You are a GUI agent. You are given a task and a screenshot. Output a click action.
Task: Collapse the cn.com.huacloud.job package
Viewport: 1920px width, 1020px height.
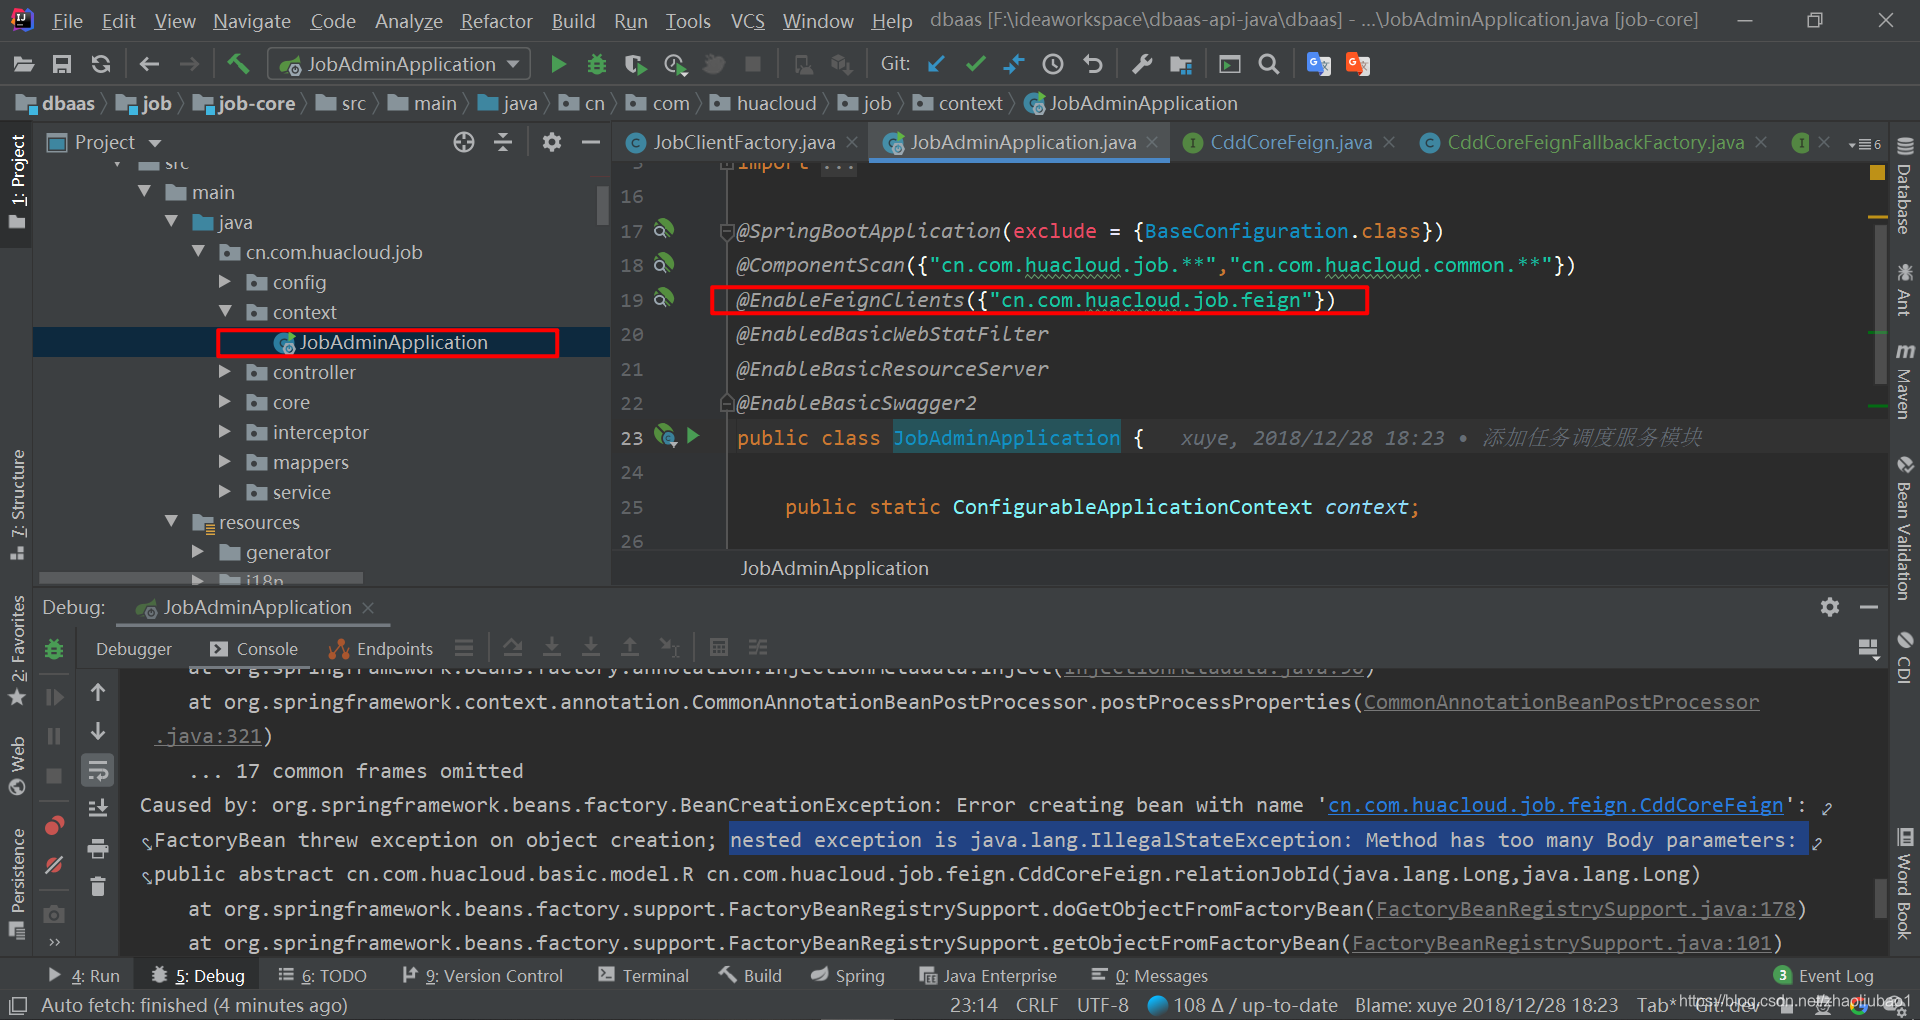point(198,252)
